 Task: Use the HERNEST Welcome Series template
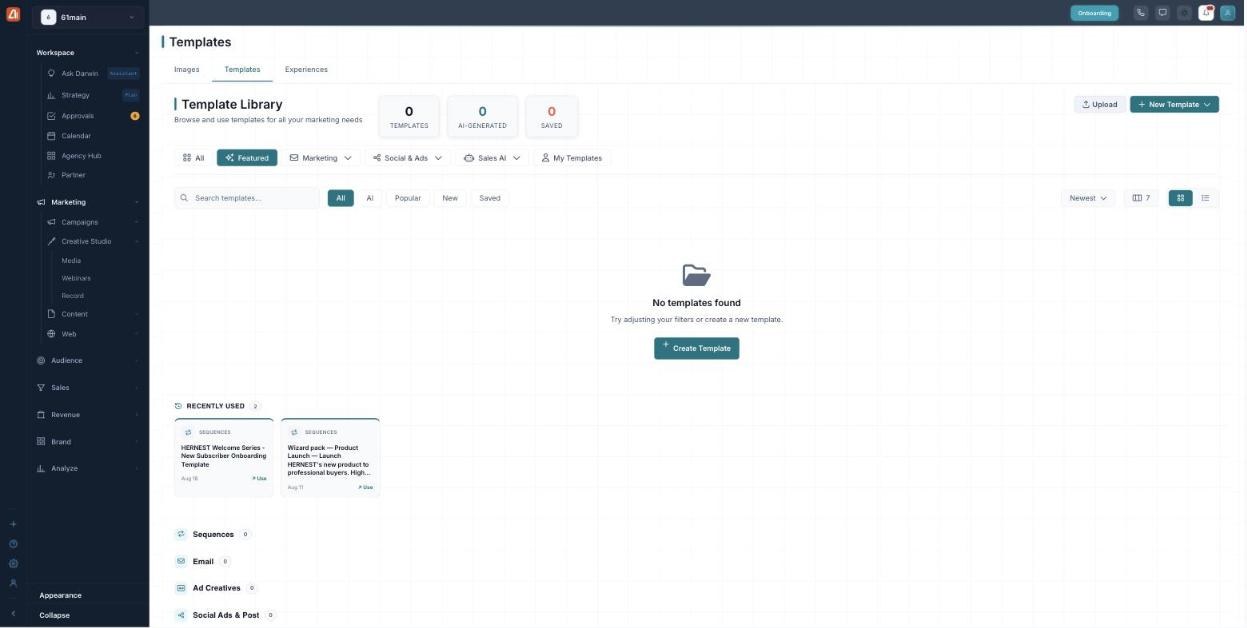click(x=259, y=479)
